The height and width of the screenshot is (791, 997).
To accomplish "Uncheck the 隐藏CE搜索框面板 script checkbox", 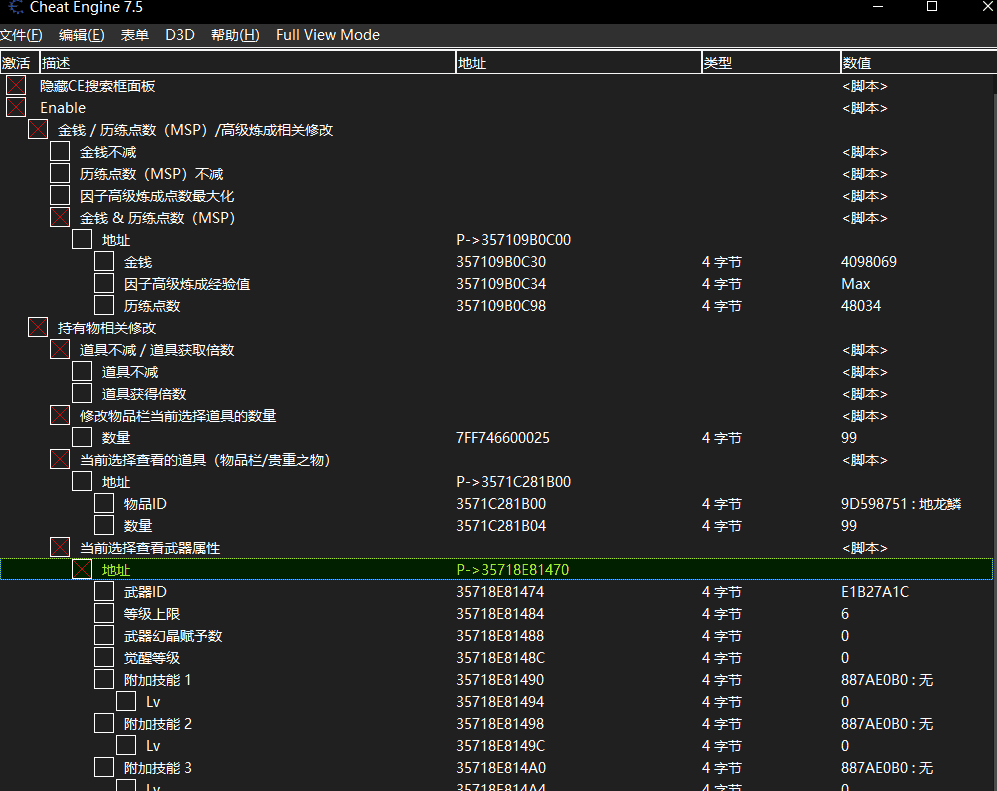I will [16, 86].
